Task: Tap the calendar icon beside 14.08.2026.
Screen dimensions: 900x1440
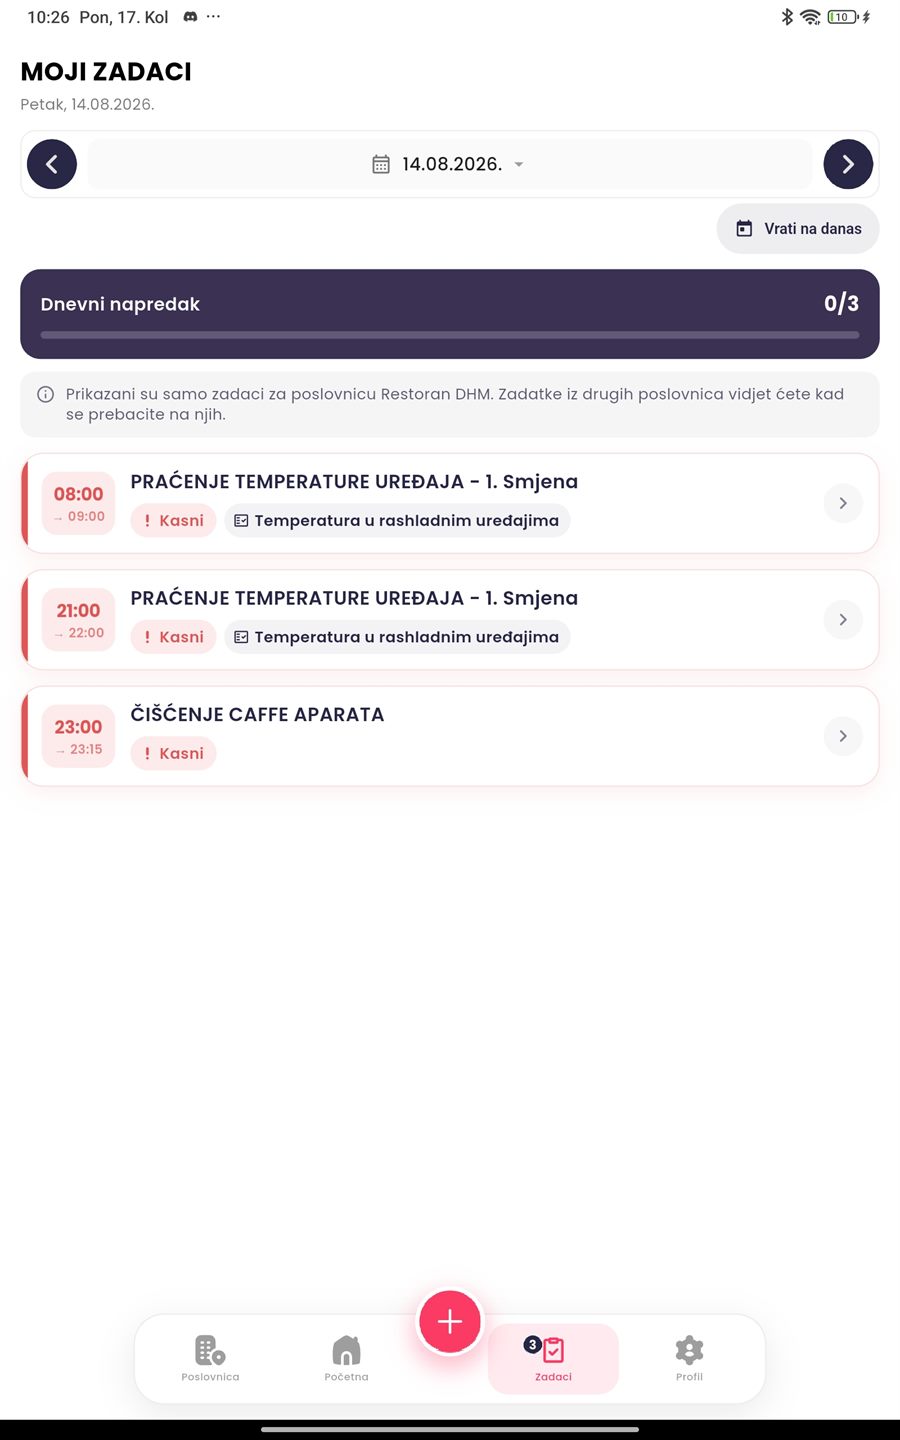Action: [381, 164]
